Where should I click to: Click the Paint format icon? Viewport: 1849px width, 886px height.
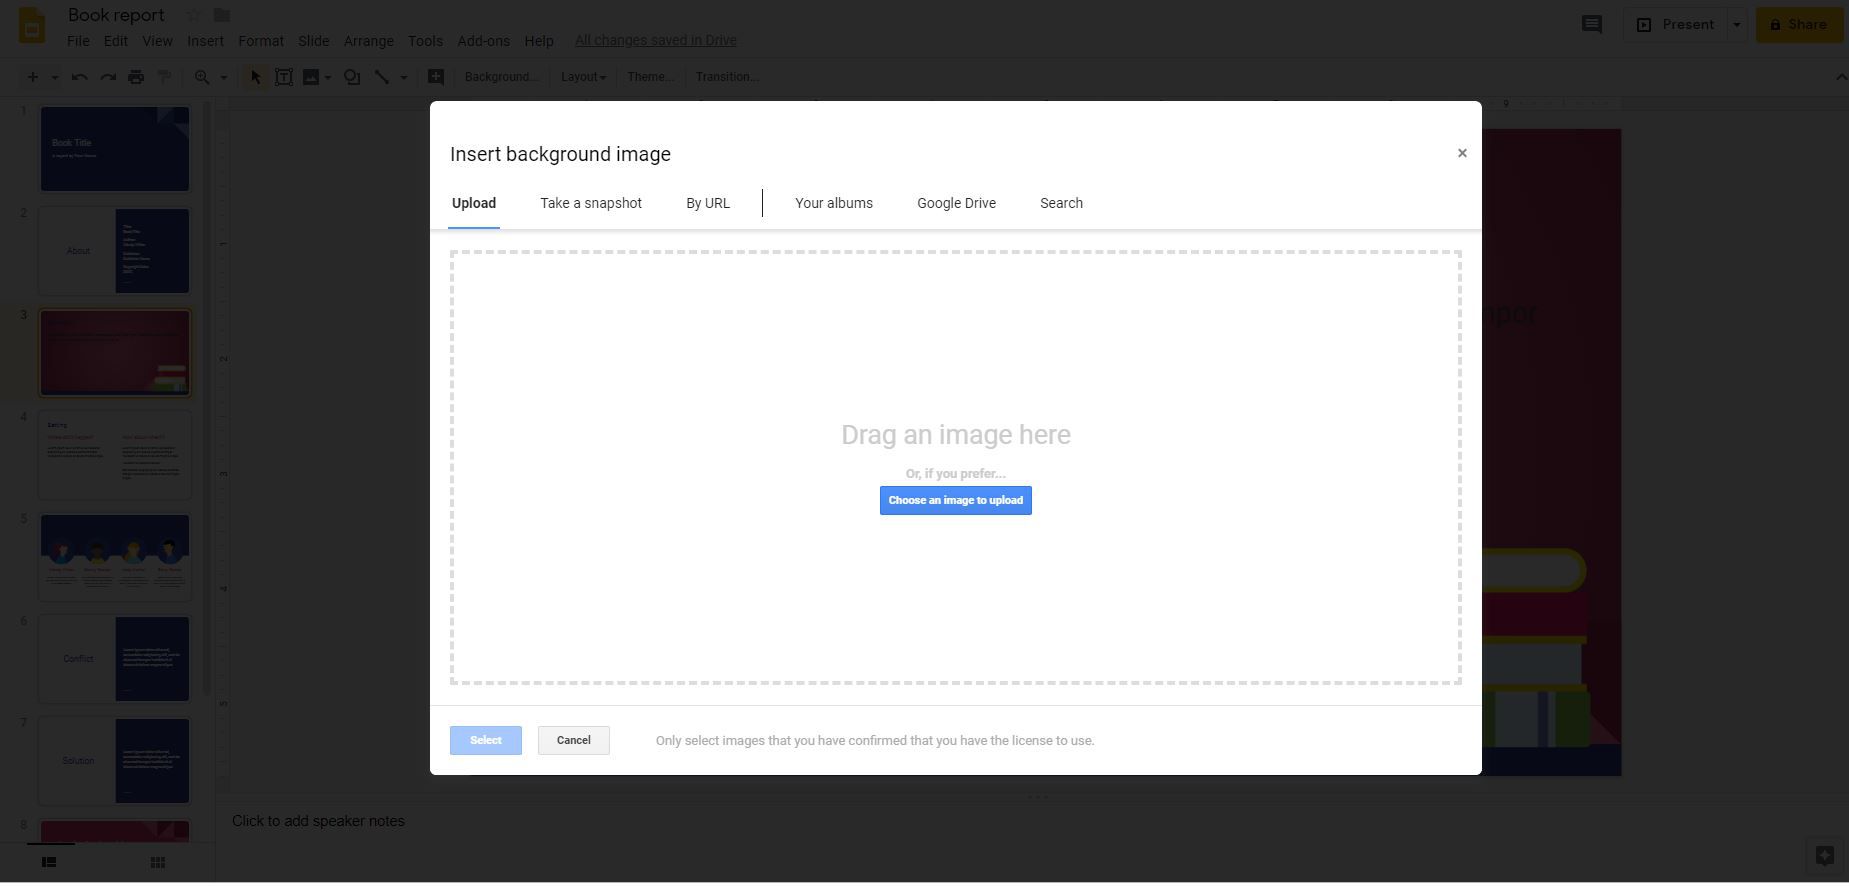(x=164, y=77)
